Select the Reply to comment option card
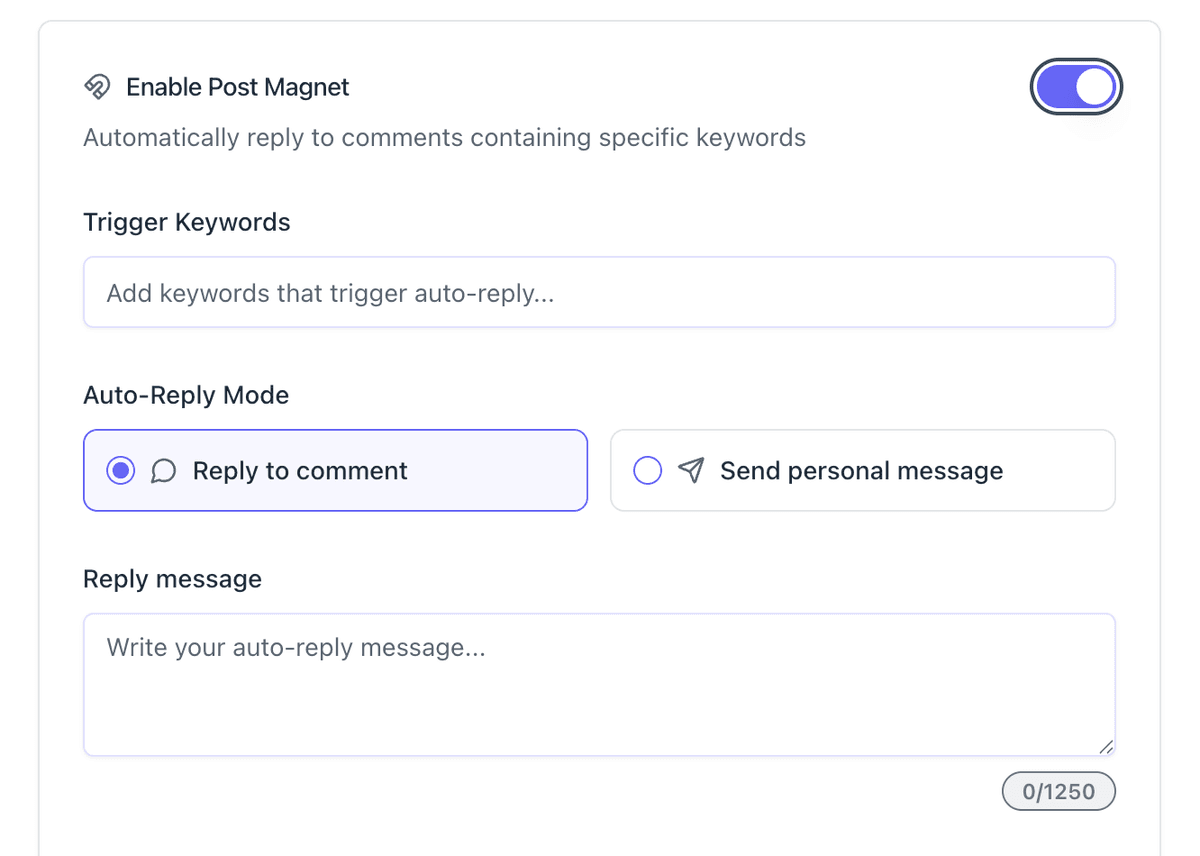 click(335, 470)
